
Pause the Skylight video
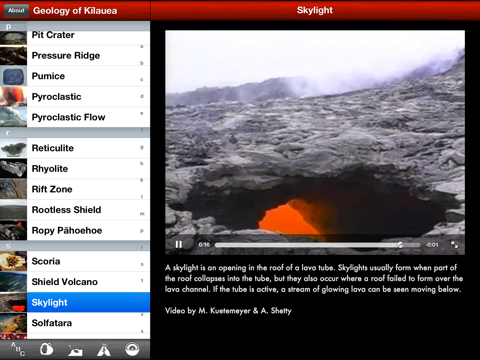179,245
